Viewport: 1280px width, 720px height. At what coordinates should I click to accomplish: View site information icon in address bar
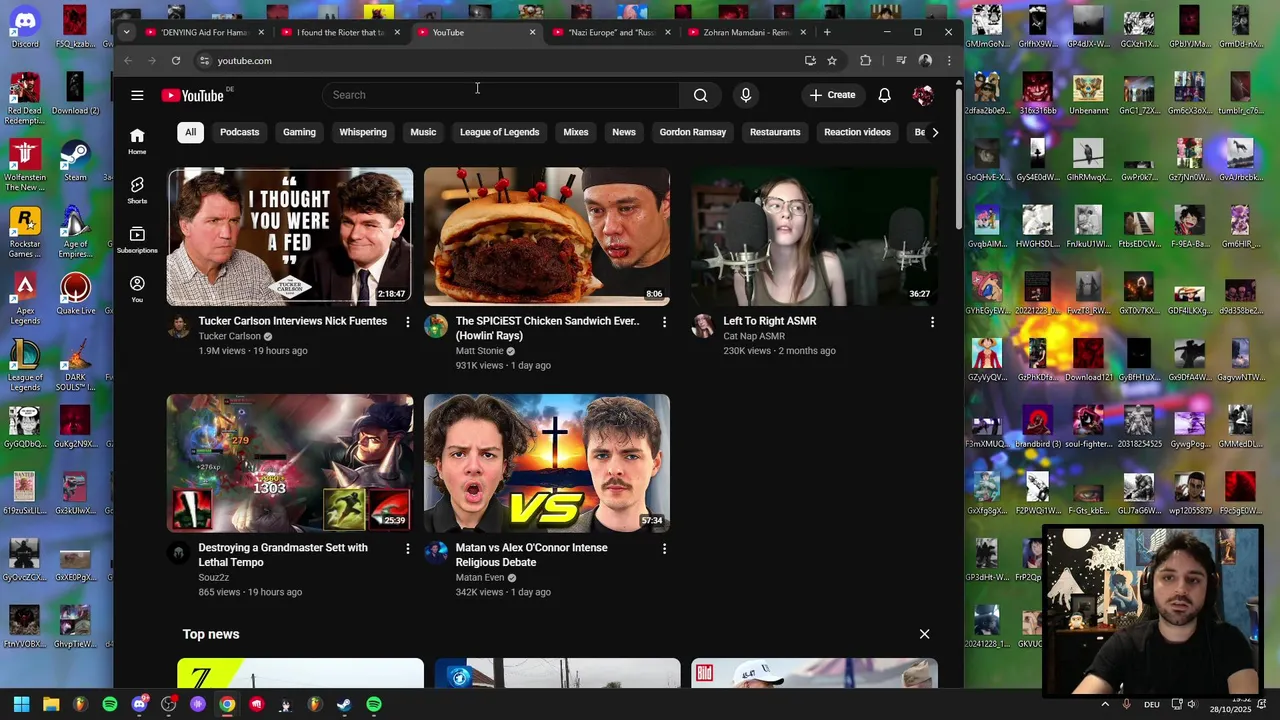[x=204, y=61]
